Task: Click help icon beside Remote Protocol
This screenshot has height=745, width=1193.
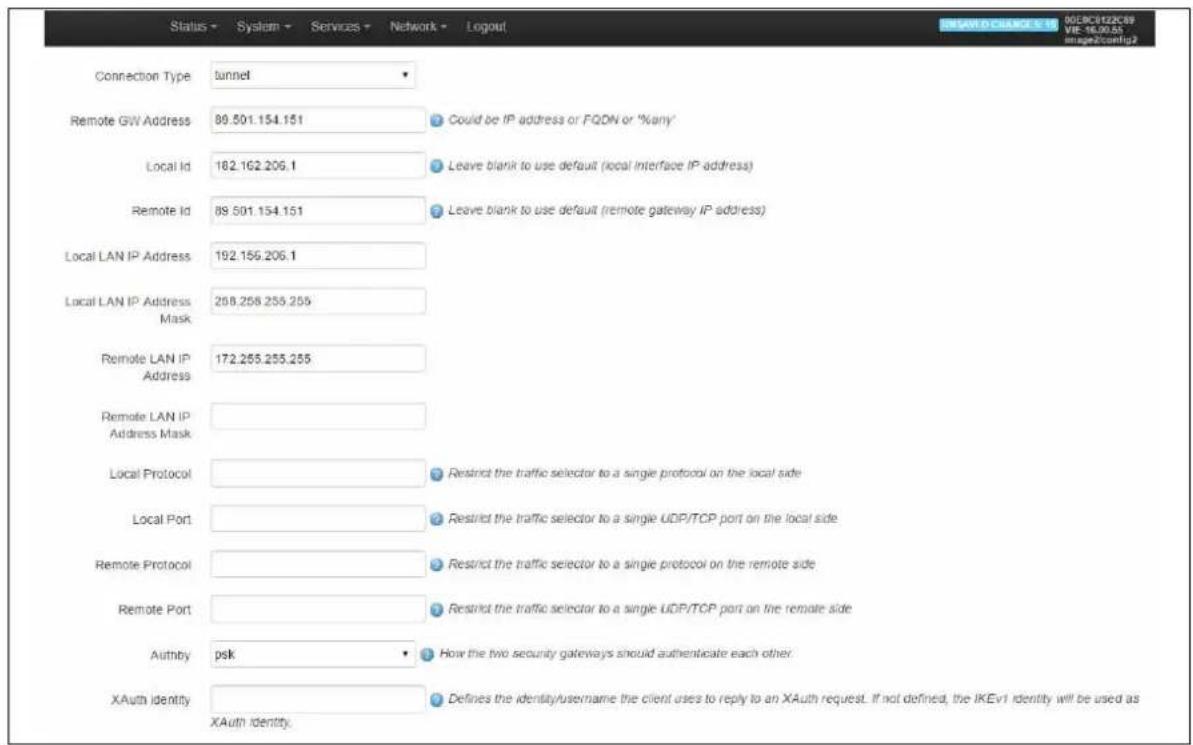Action: click(437, 565)
